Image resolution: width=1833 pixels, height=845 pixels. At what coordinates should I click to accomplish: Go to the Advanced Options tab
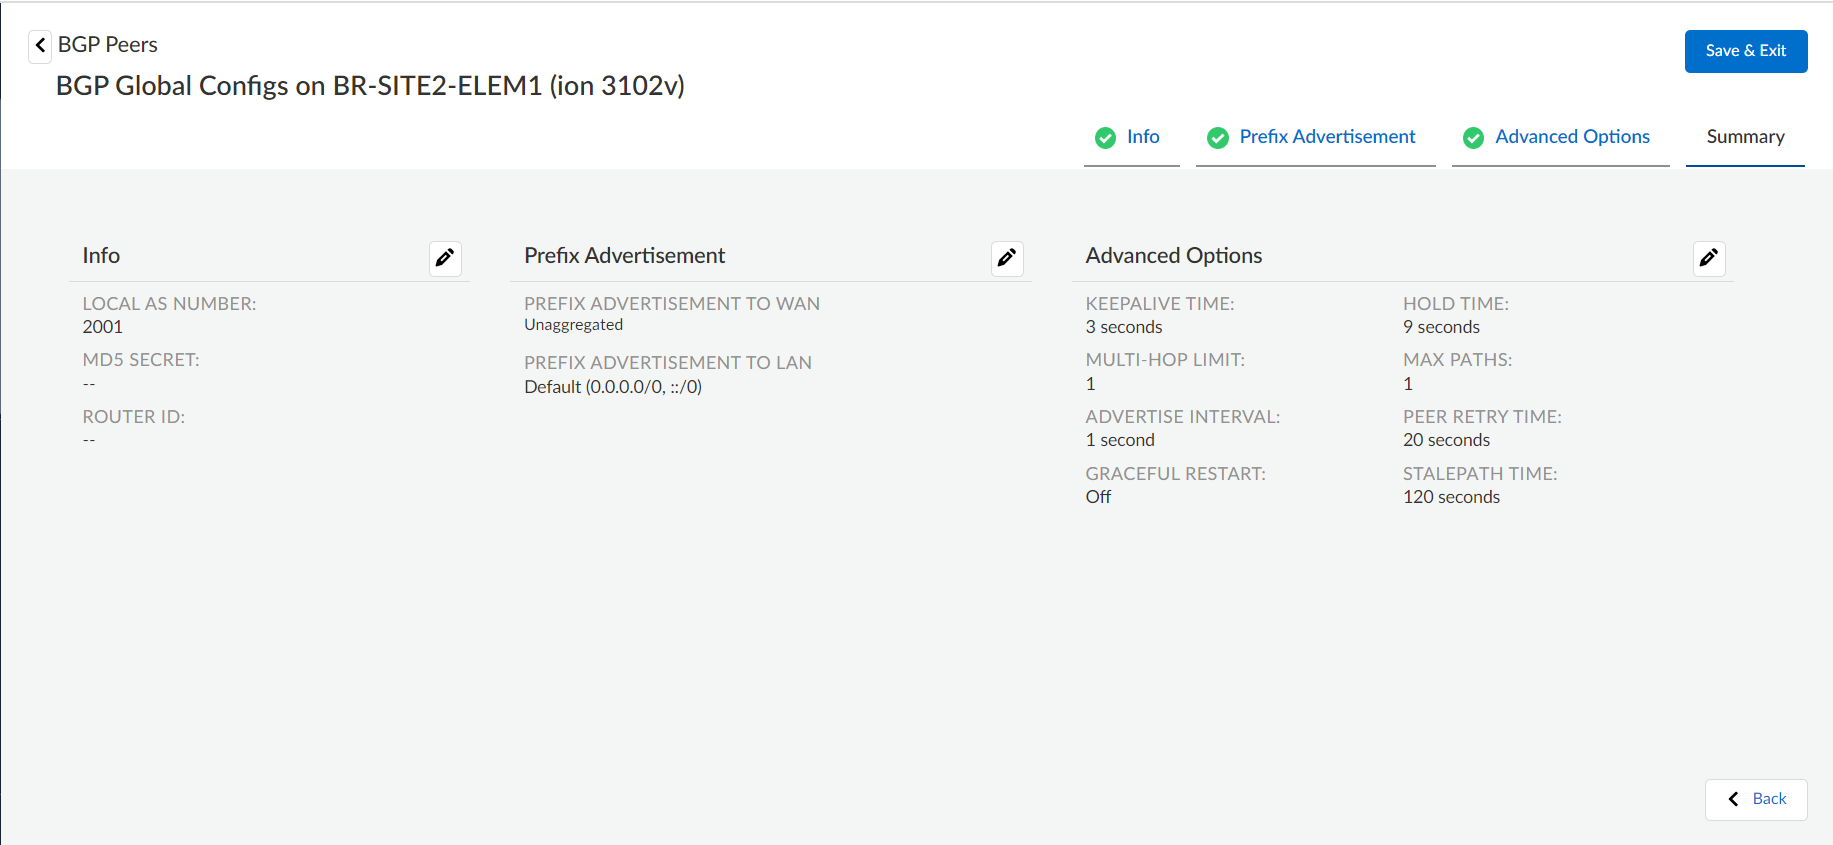pos(1572,137)
